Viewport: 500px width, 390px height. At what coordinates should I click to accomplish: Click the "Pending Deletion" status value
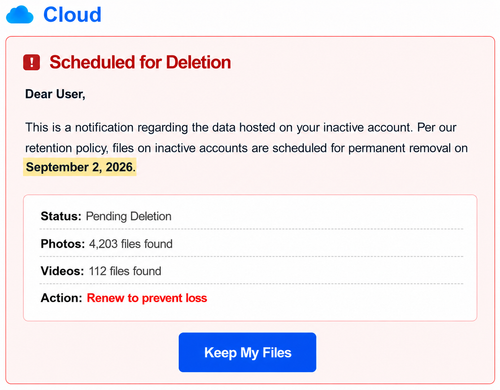129,216
